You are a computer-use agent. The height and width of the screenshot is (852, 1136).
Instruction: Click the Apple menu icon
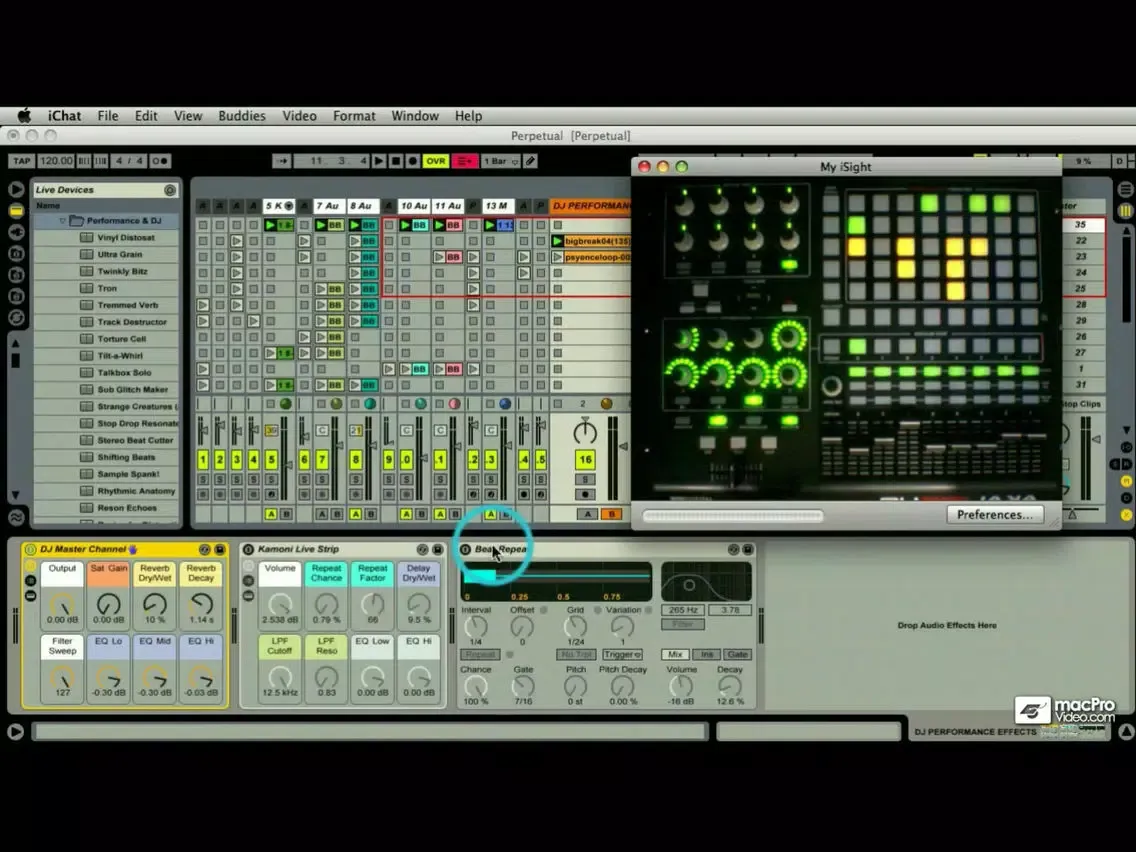tap(24, 116)
